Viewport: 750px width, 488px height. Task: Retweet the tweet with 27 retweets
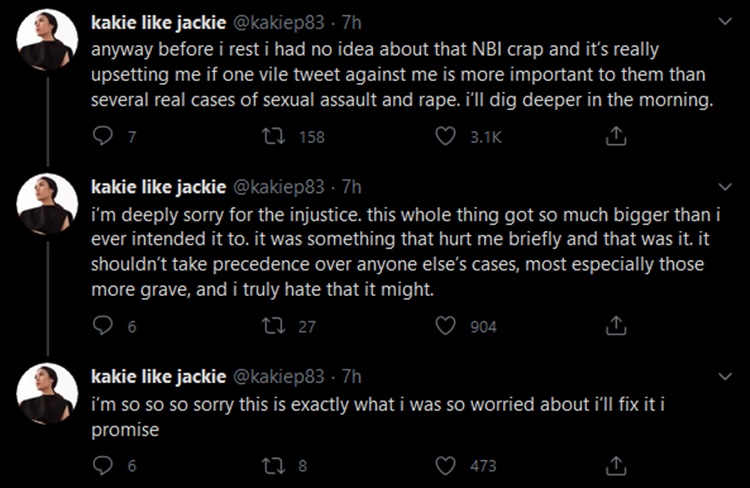[x=274, y=326]
